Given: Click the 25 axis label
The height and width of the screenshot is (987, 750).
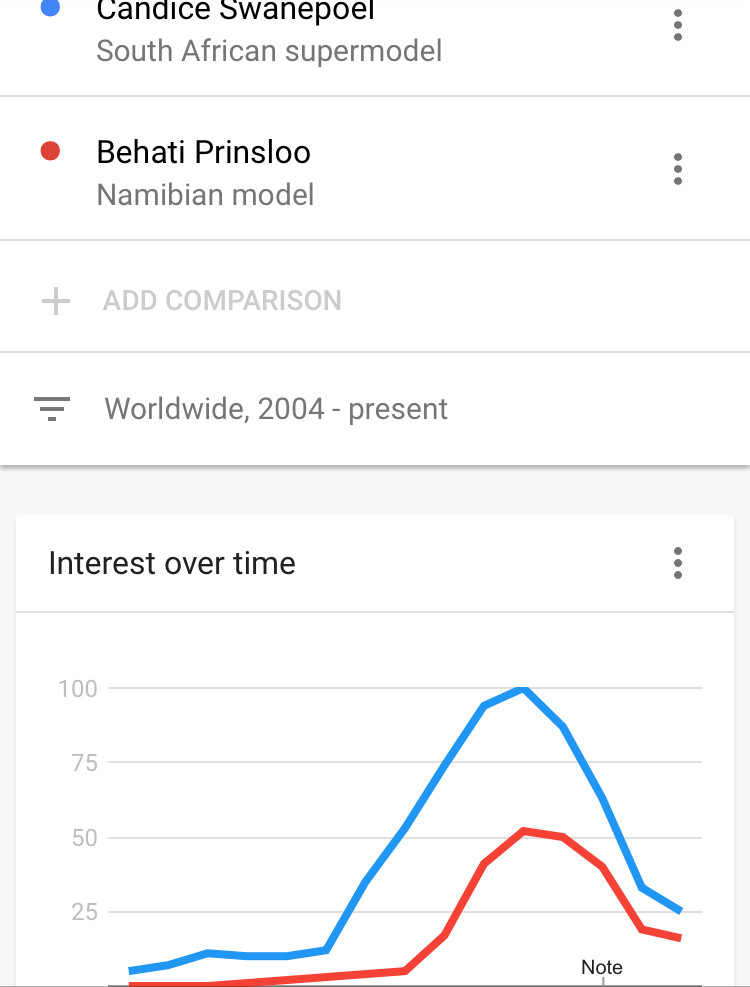Looking at the screenshot, I should (84, 911).
